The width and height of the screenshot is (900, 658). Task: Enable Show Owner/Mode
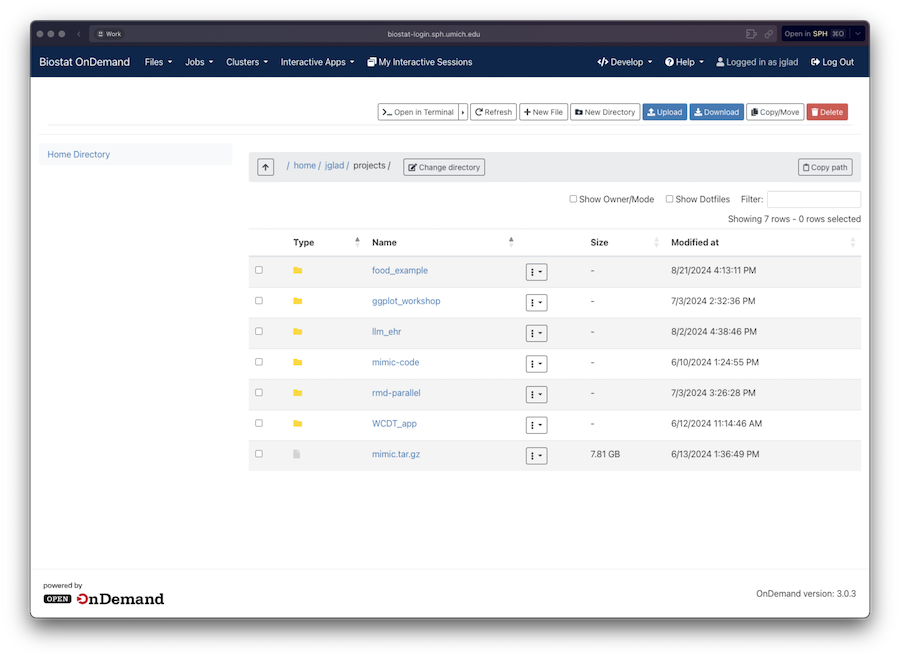point(573,199)
